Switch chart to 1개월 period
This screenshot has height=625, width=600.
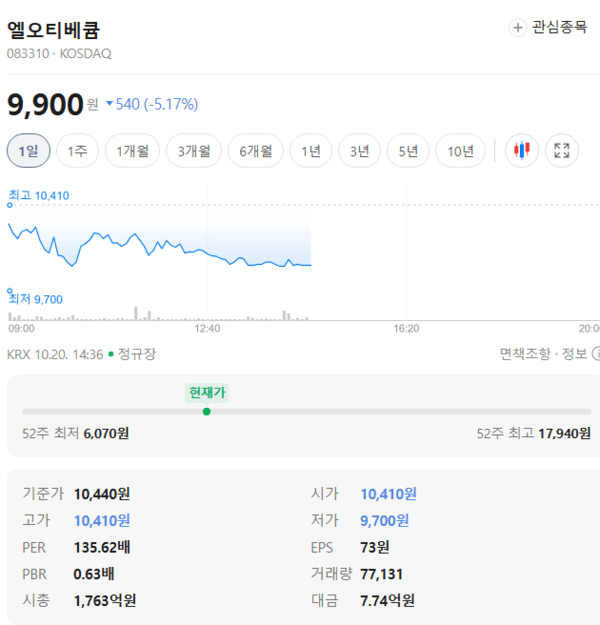pos(132,151)
